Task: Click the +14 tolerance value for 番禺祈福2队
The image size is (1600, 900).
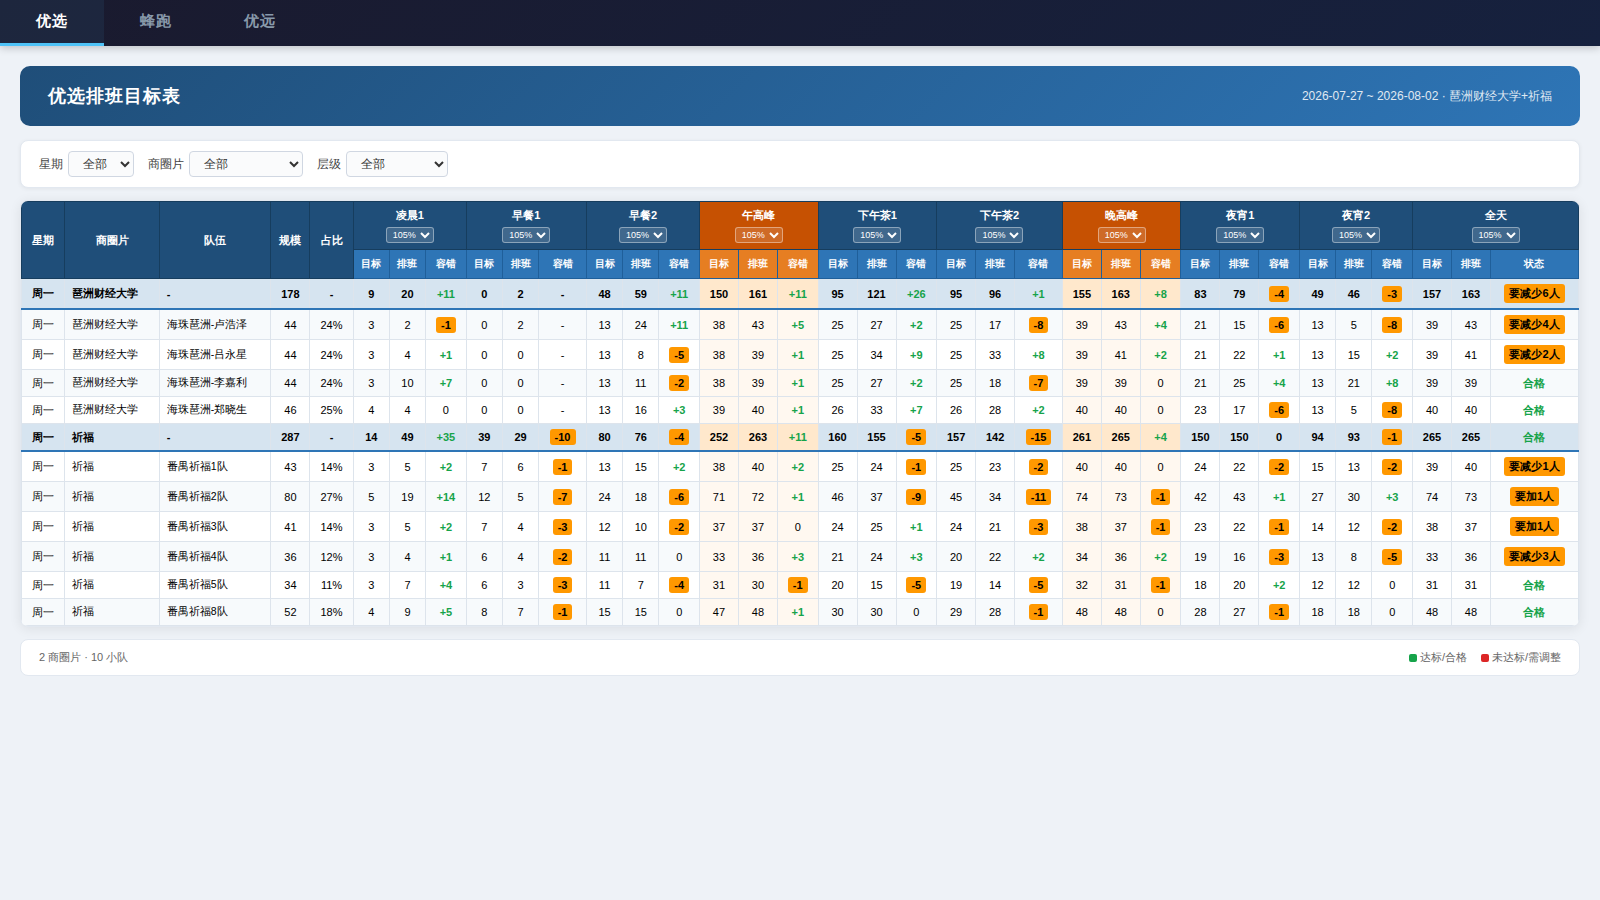Action: click(446, 497)
